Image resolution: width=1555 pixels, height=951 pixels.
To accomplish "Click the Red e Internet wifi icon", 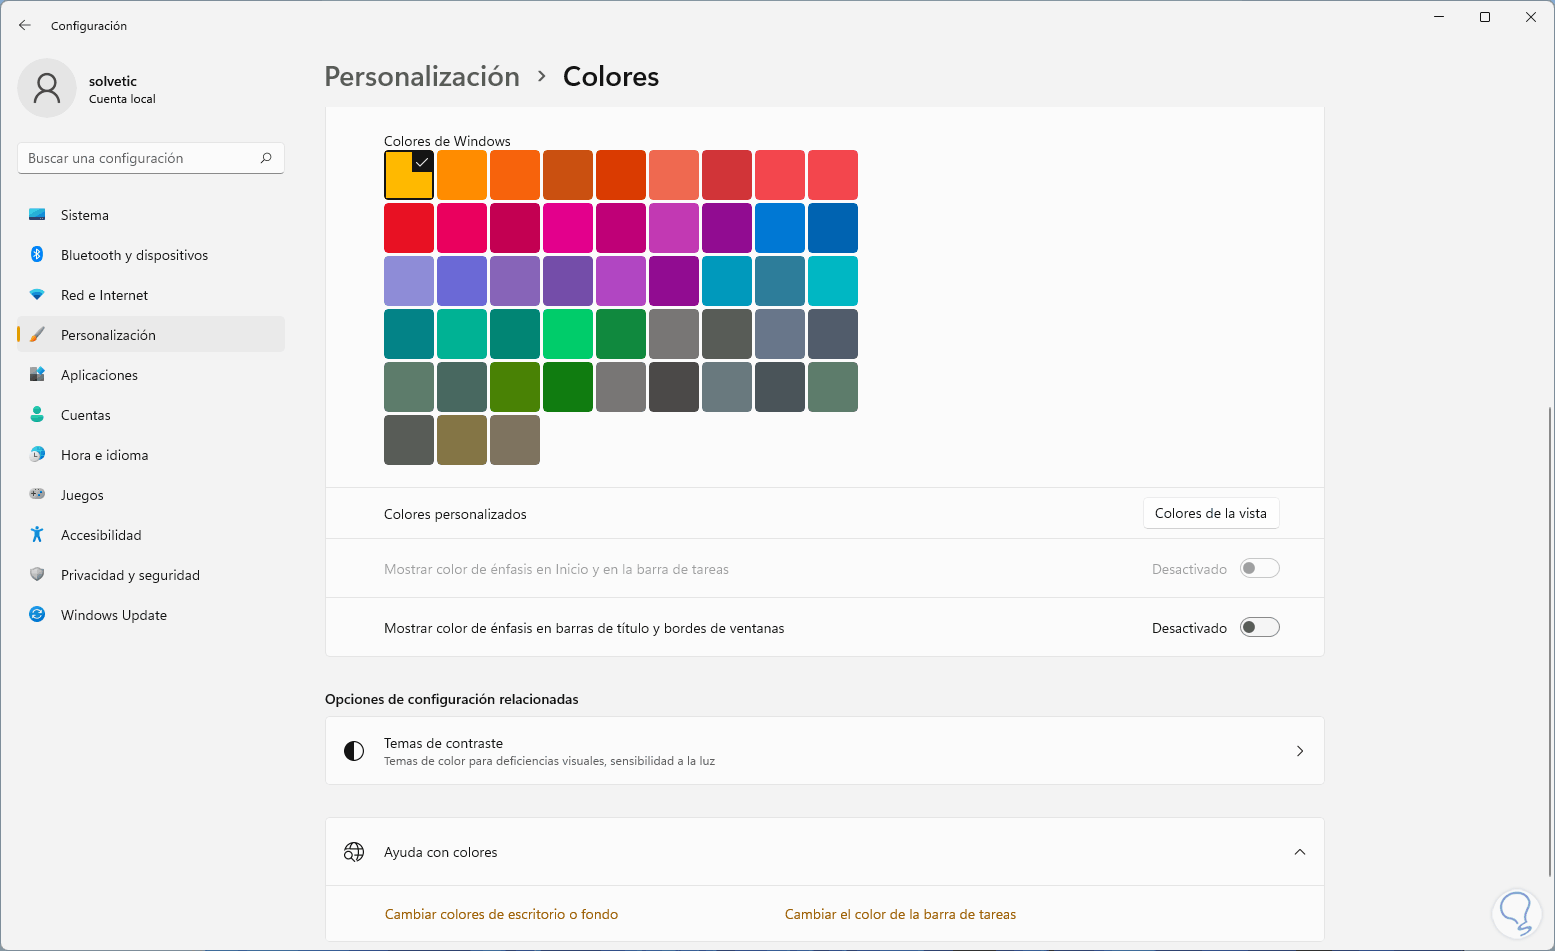I will 37,295.
